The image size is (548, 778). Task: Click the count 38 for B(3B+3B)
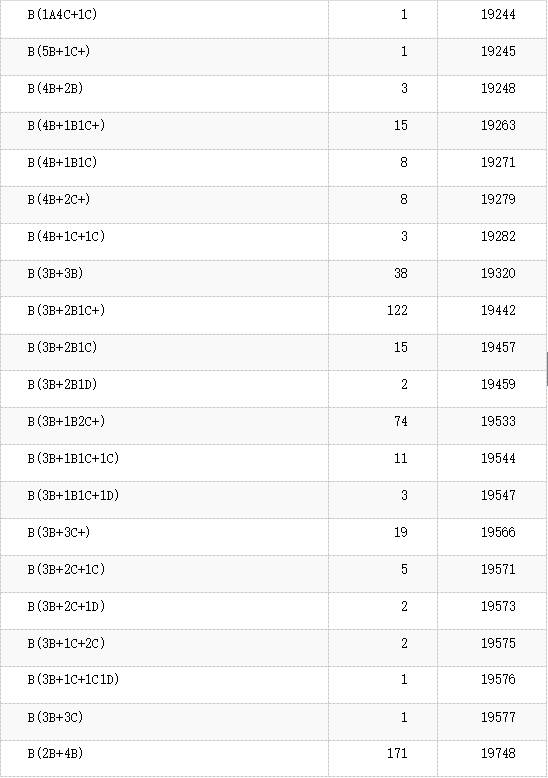401,273
